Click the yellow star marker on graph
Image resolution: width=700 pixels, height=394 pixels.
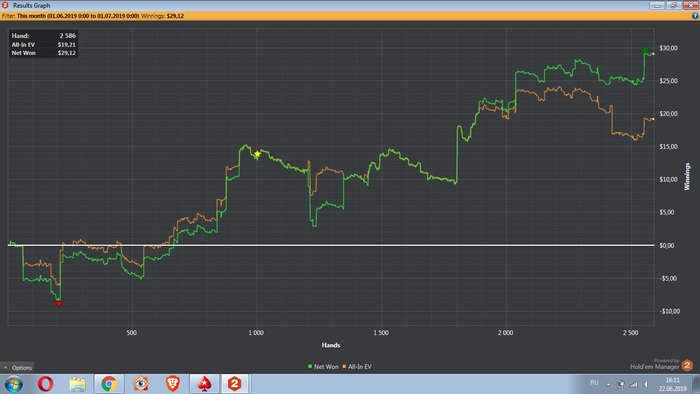click(x=257, y=154)
